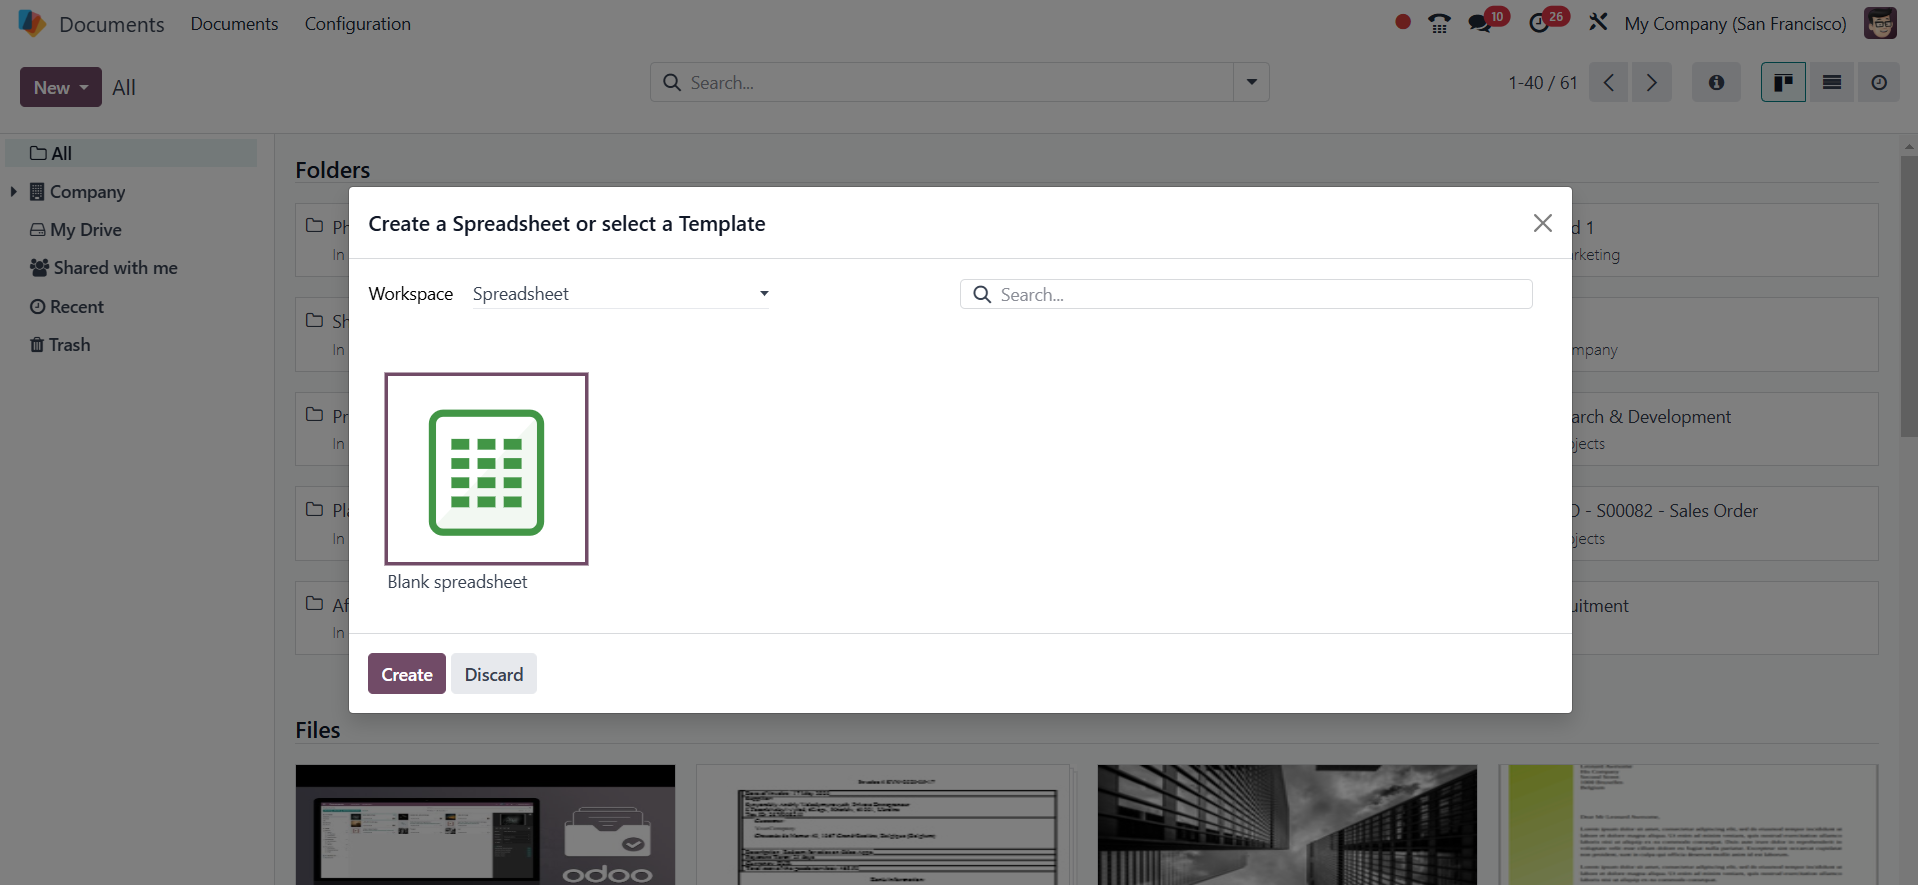Go to the next page of documents
Viewport: 1918px width, 885px height.
coord(1651,83)
